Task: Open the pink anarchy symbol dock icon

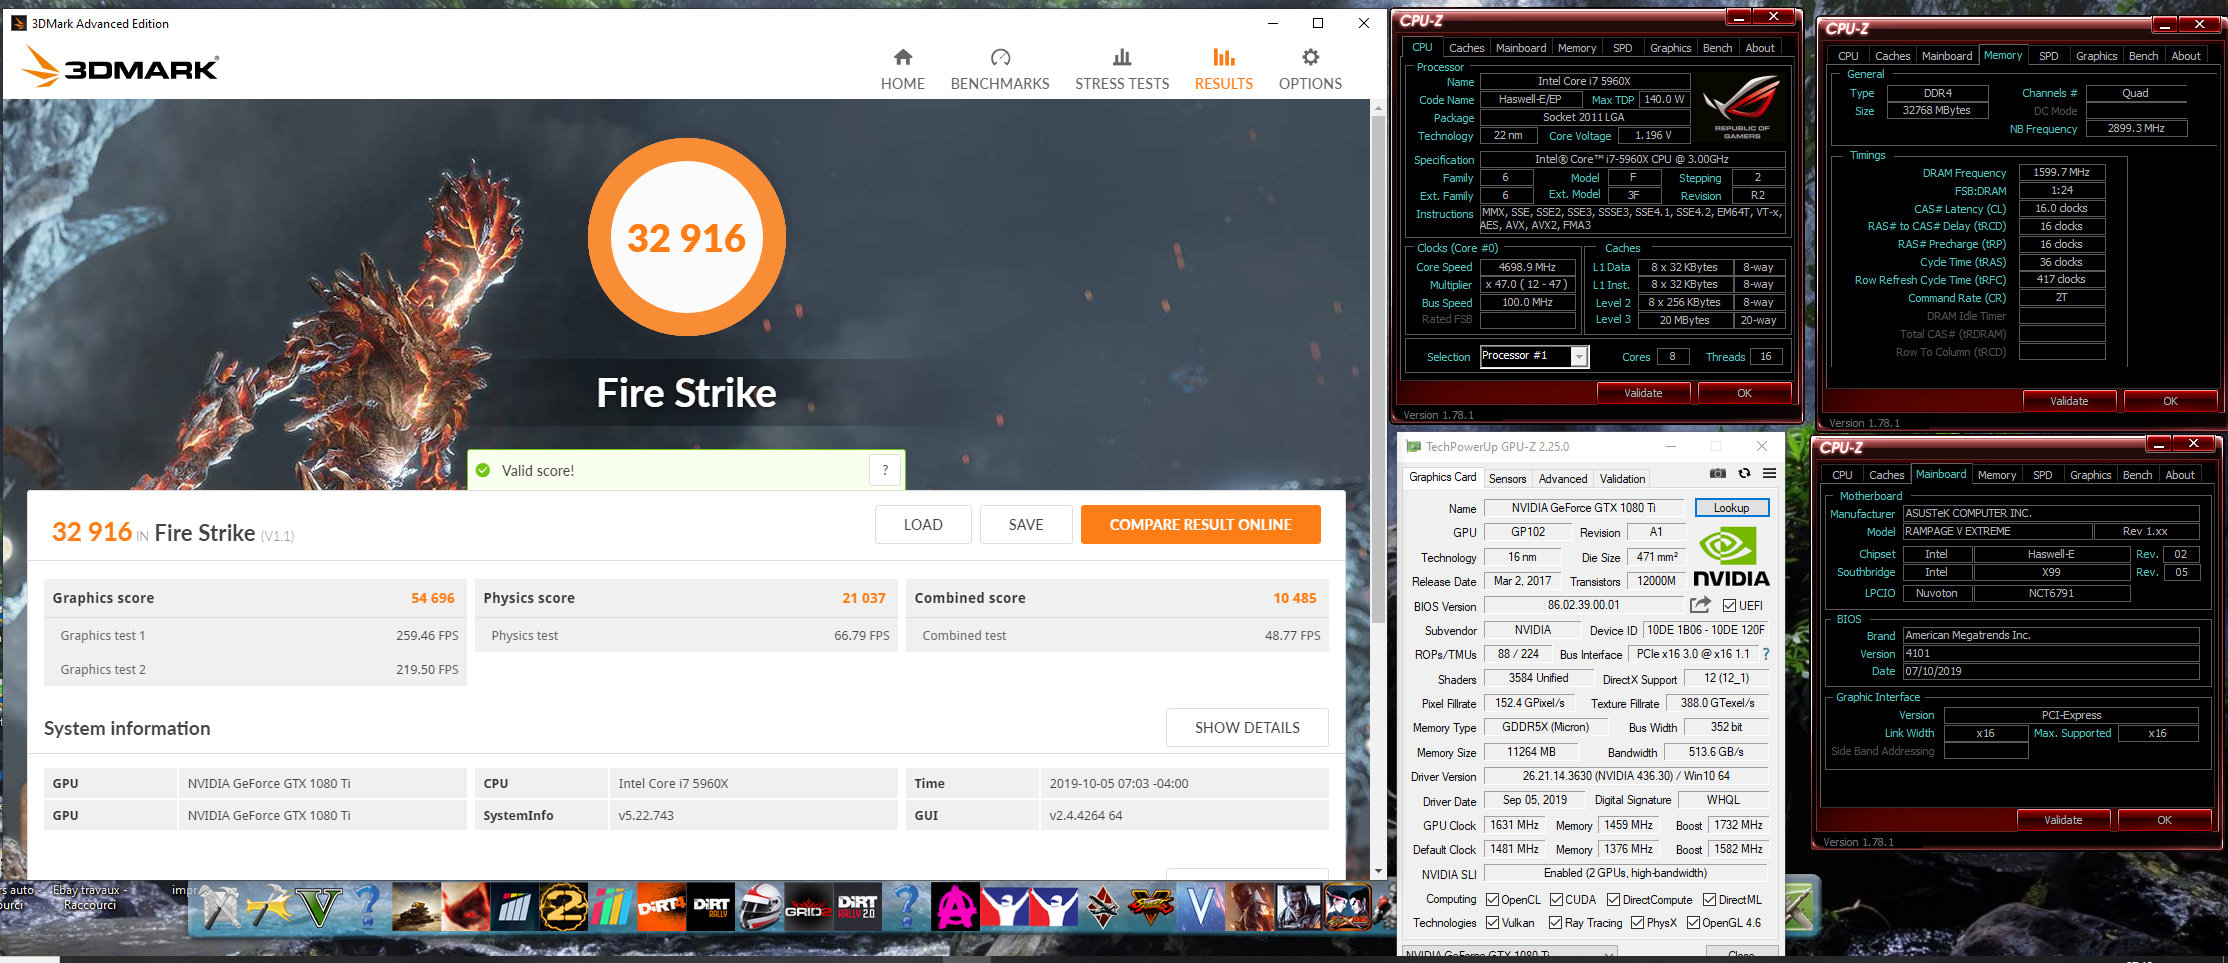Action: pyautogui.click(x=955, y=906)
